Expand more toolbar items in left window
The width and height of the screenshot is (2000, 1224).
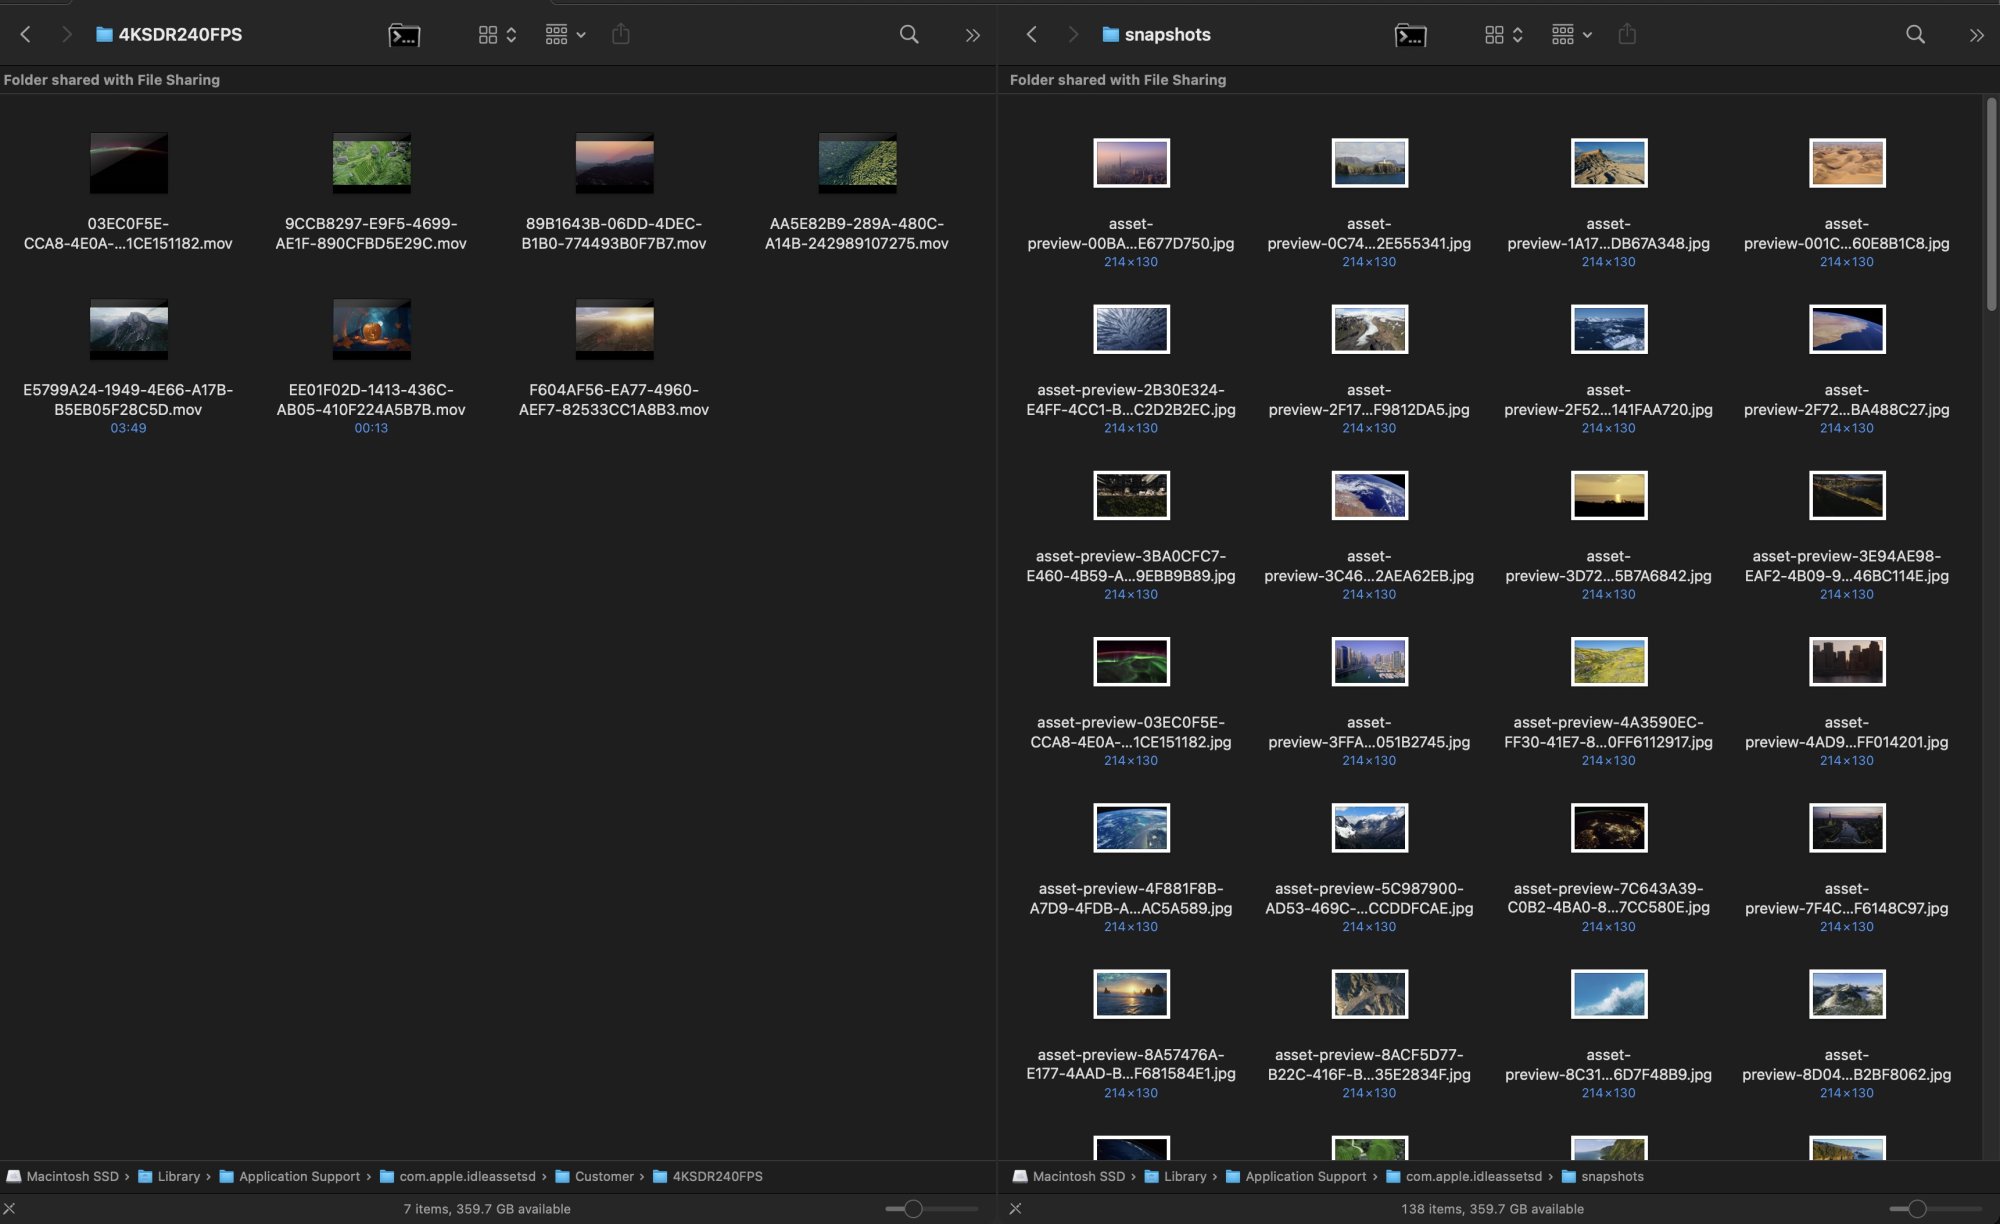(972, 35)
